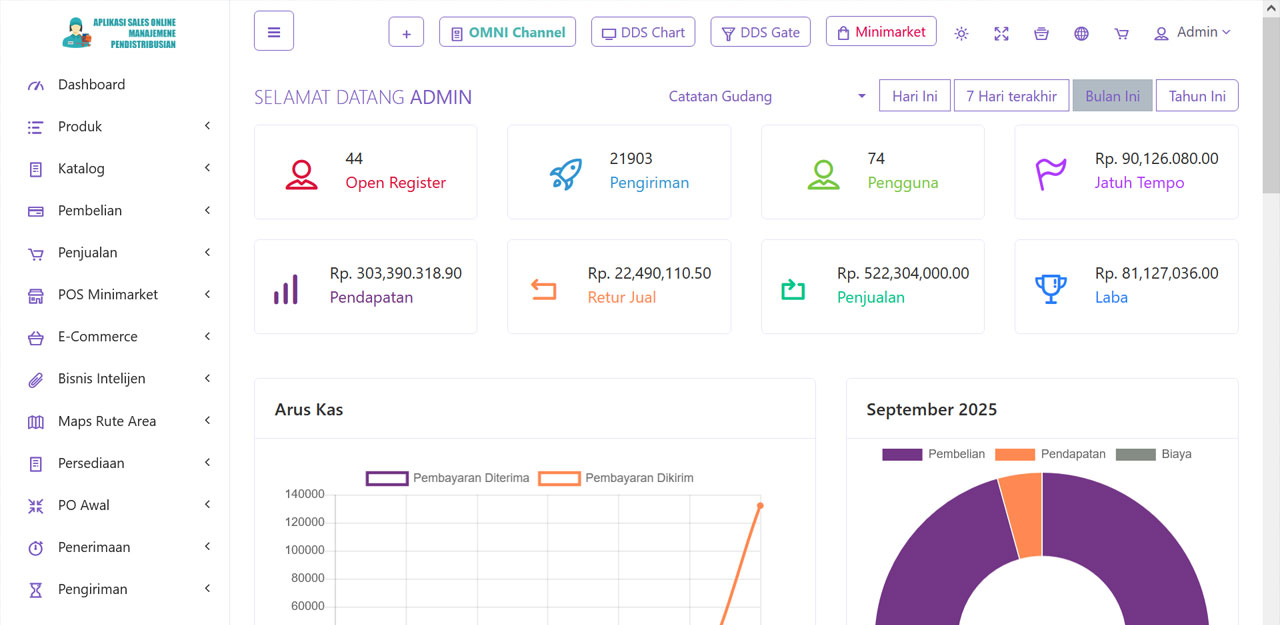
Task: Click the Pembelian purple legend swatch
Action: point(901,454)
